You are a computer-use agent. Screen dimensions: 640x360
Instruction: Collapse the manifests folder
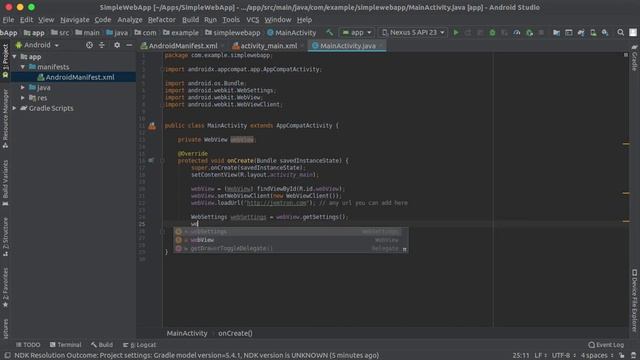23,67
